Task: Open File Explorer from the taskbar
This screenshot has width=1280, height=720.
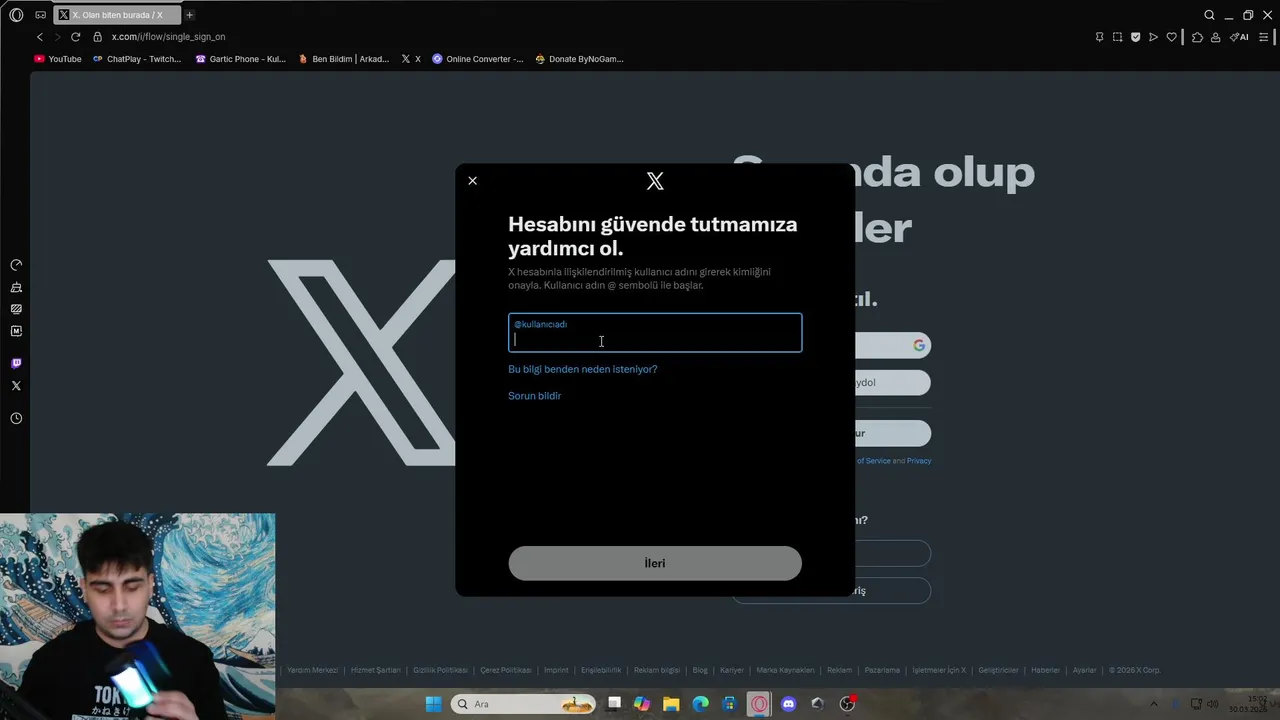Action: pyautogui.click(x=671, y=704)
